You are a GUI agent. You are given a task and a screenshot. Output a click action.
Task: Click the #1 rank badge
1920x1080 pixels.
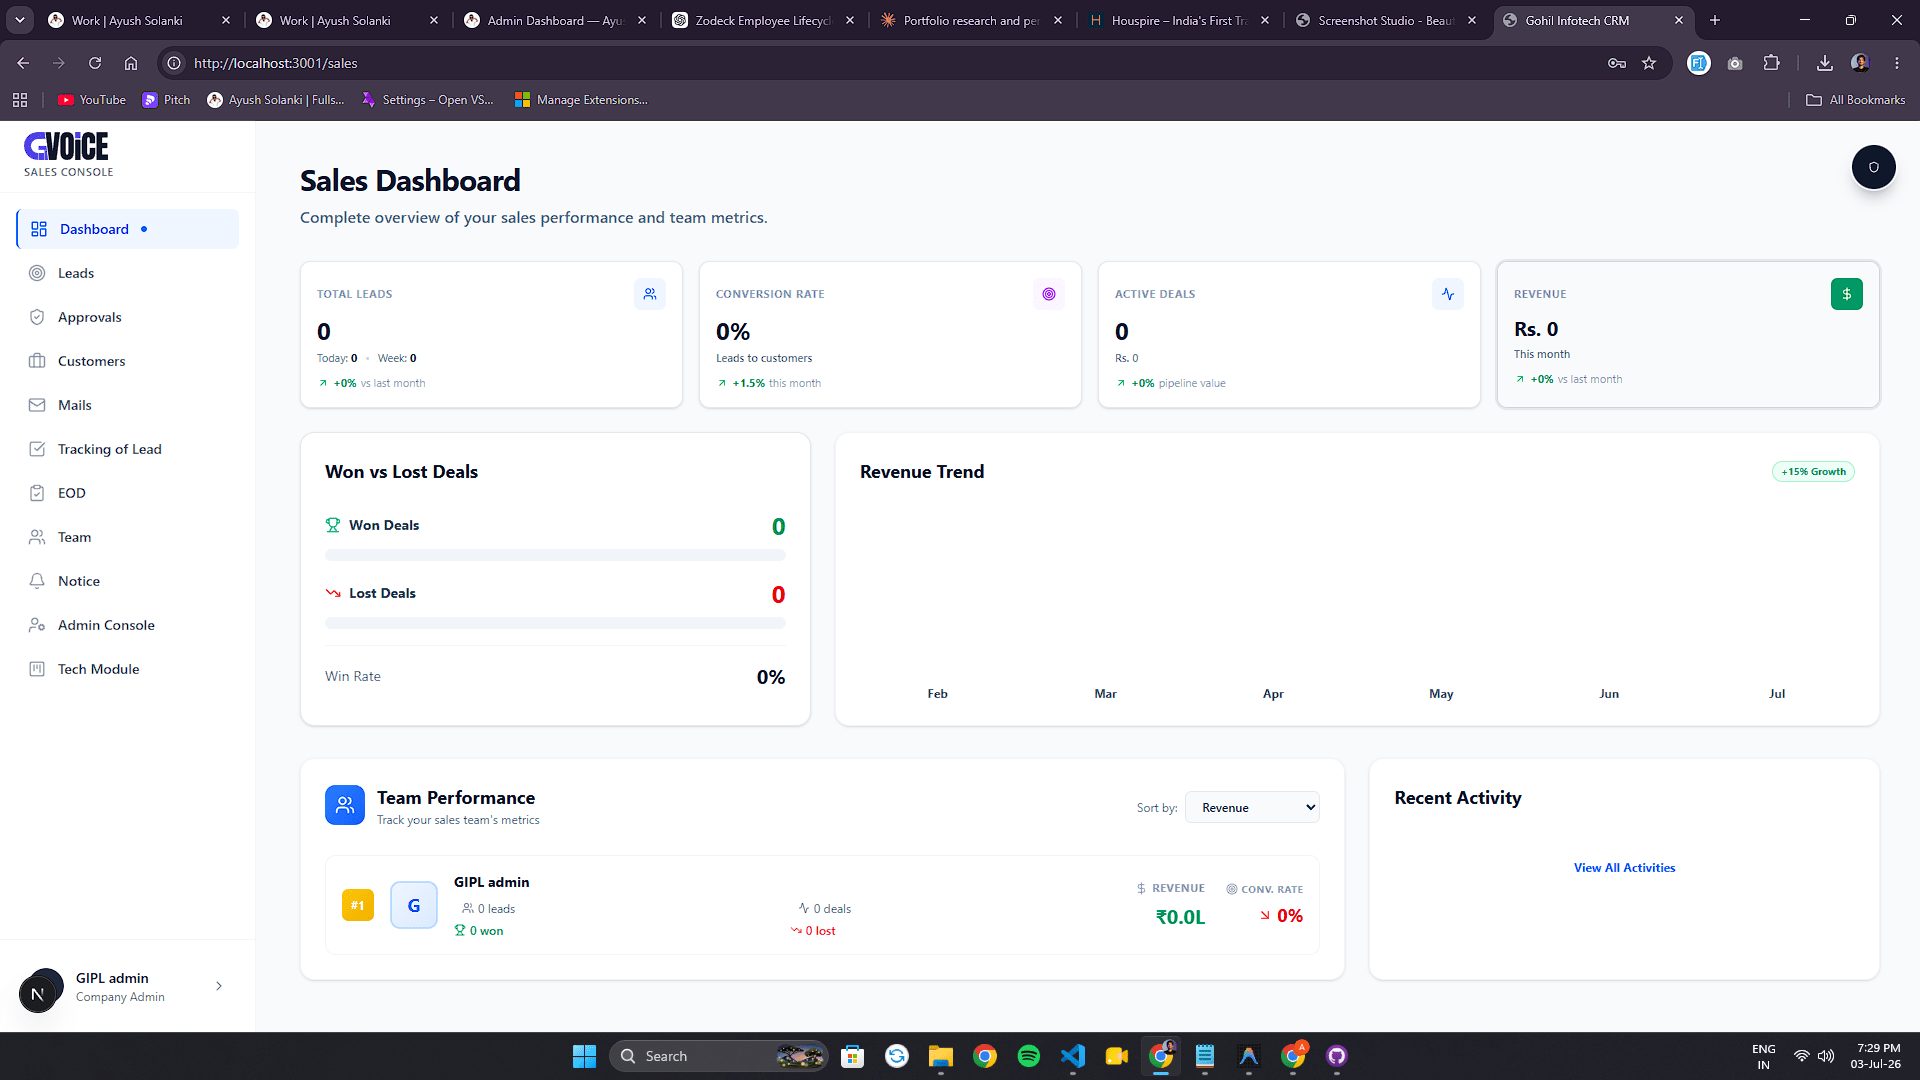[358, 905]
